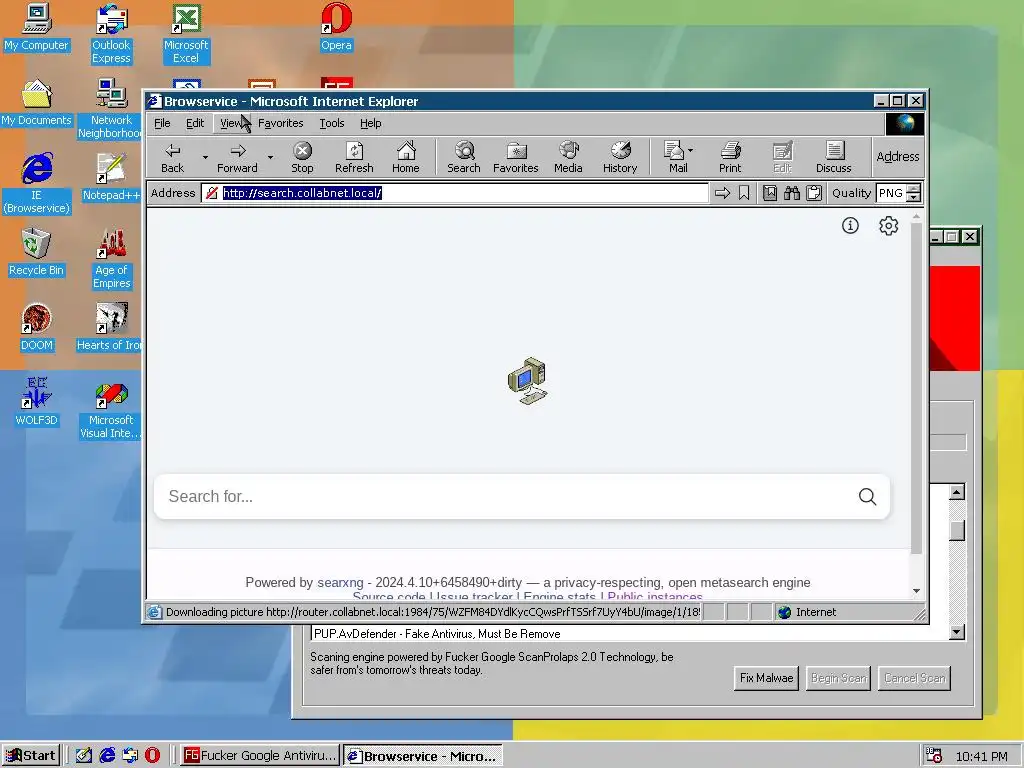Open the Quality PNG format dropdown

tap(914, 193)
